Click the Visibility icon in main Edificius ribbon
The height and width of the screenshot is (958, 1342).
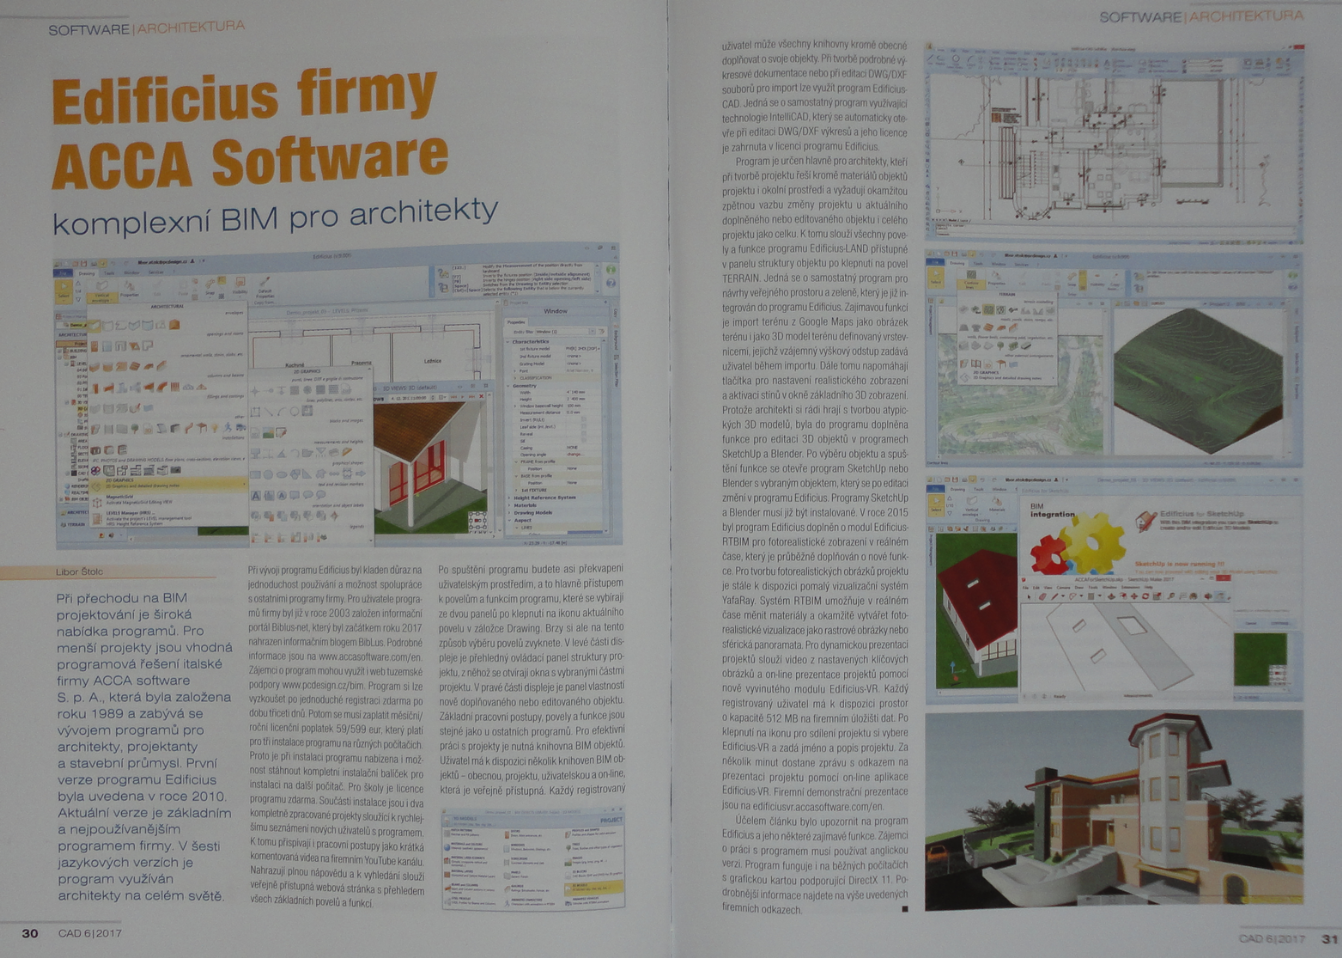tap(240, 286)
